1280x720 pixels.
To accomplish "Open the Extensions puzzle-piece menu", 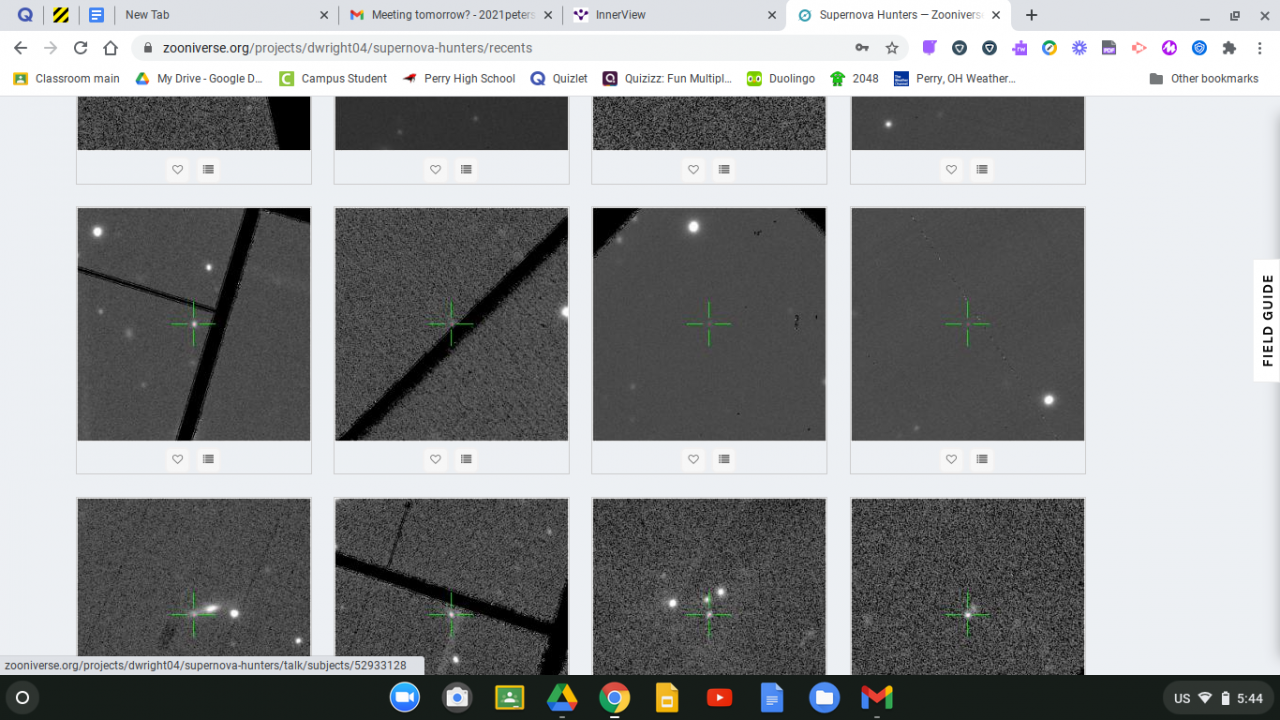I will point(1229,48).
